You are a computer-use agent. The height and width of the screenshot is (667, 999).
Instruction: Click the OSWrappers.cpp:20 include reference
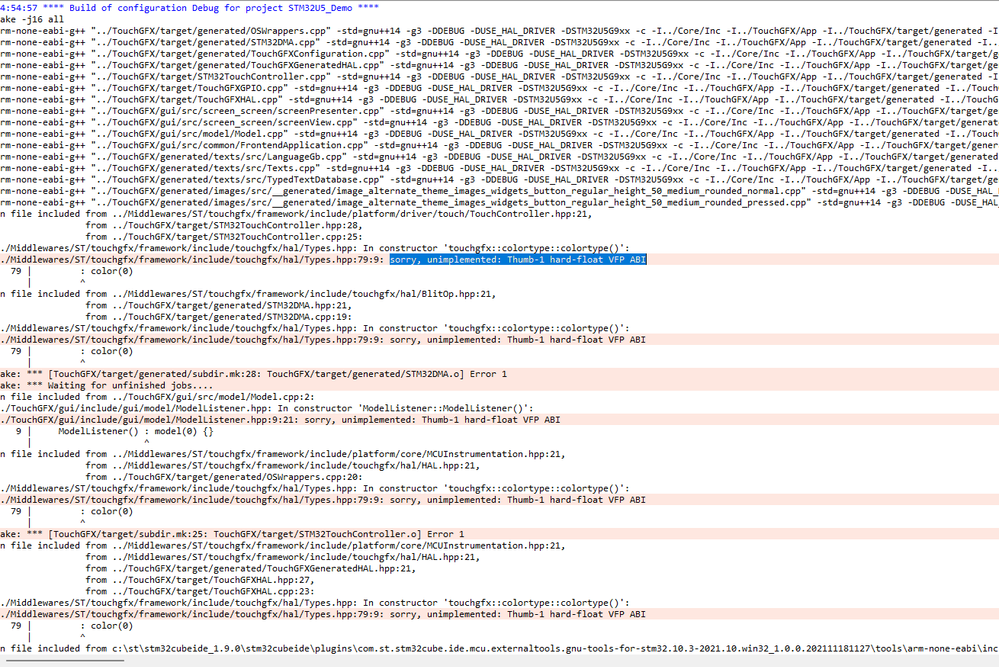(x=280, y=476)
